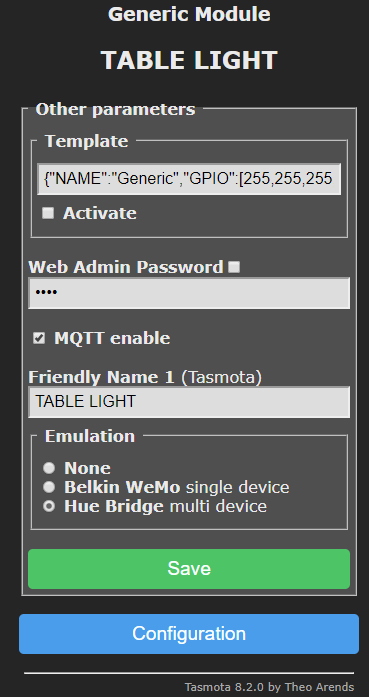This screenshot has width=369, height=697.
Task: Click the MQTT enable label text
Action: pyautogui.click(x=112, y=338)
